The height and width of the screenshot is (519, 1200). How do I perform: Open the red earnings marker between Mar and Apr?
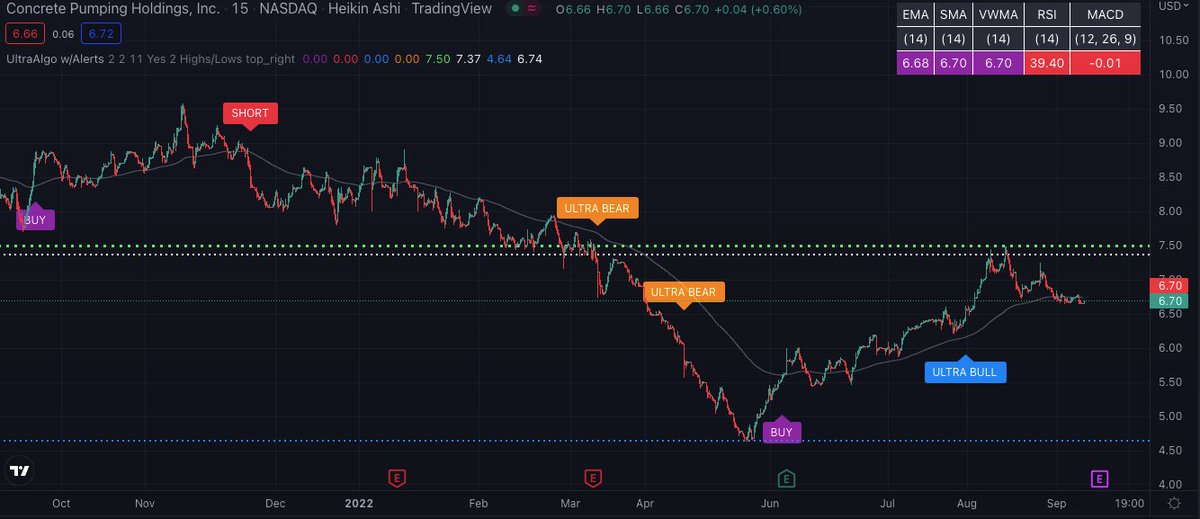click(593, 477)
